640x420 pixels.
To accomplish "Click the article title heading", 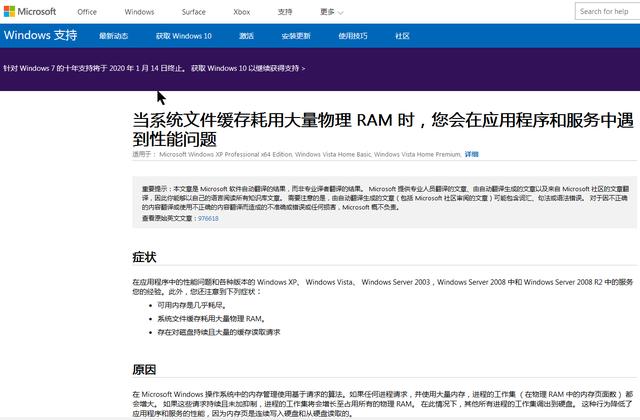I will pyautogui.click(x=383, y=129).
